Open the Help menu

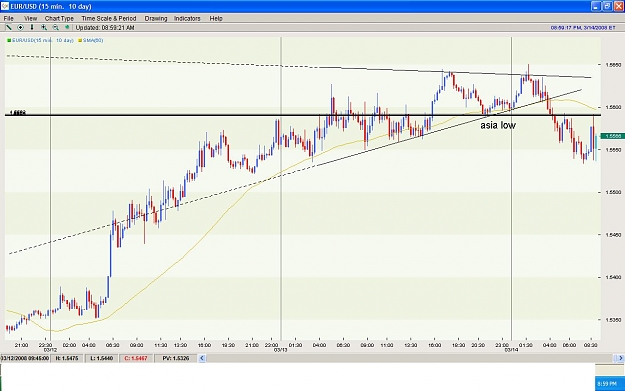pyautogui.click(x=216, y=18)
